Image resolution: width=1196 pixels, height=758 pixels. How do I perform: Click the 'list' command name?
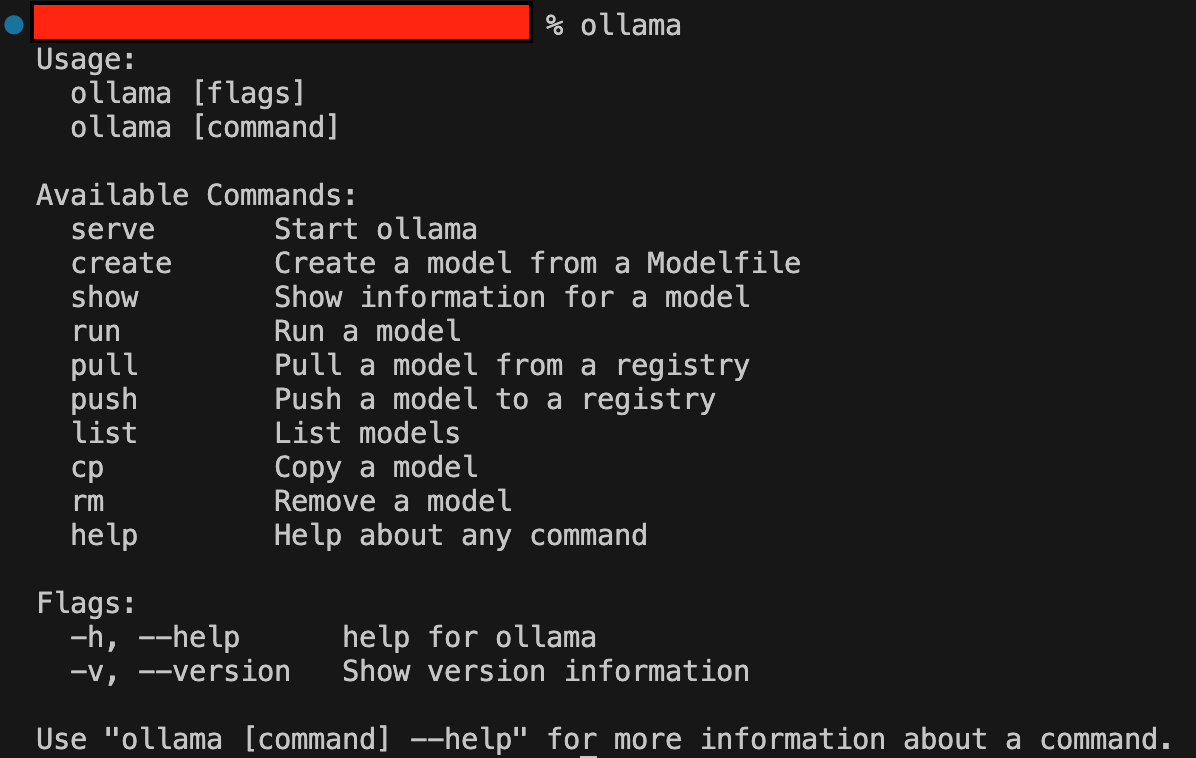[x=104, y=433]
